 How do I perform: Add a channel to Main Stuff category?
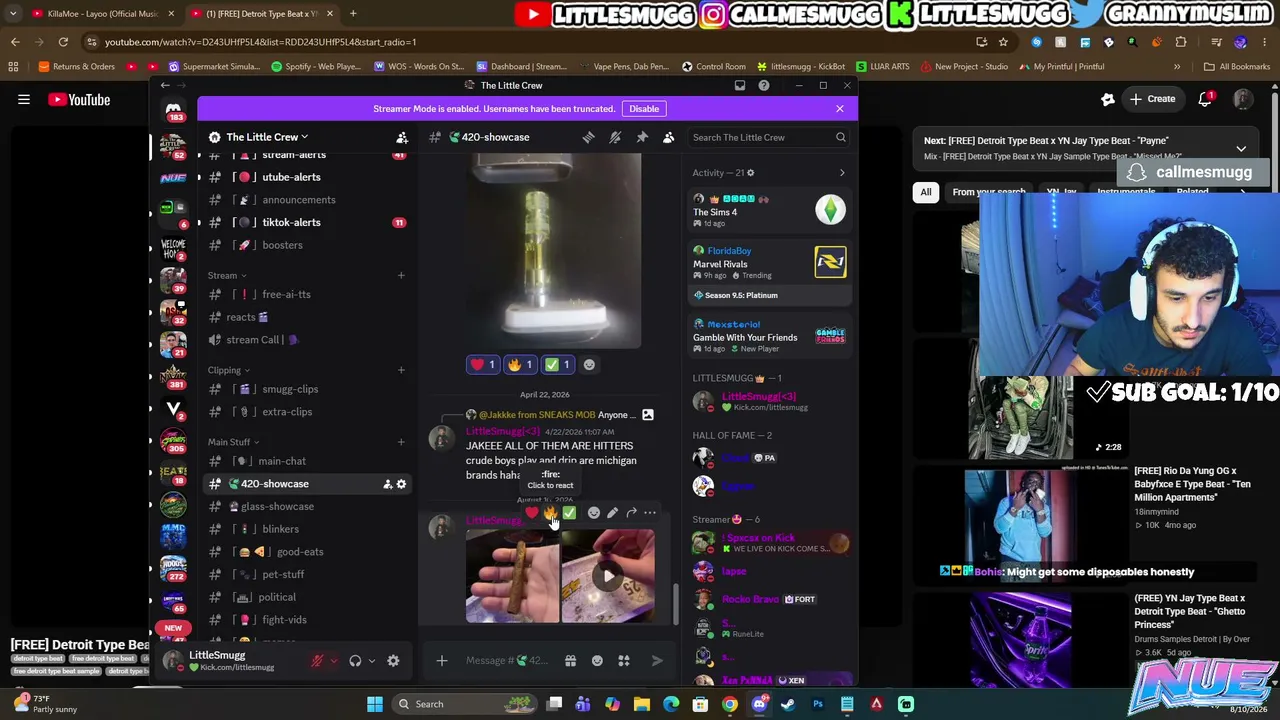click(x=401, y=442)
